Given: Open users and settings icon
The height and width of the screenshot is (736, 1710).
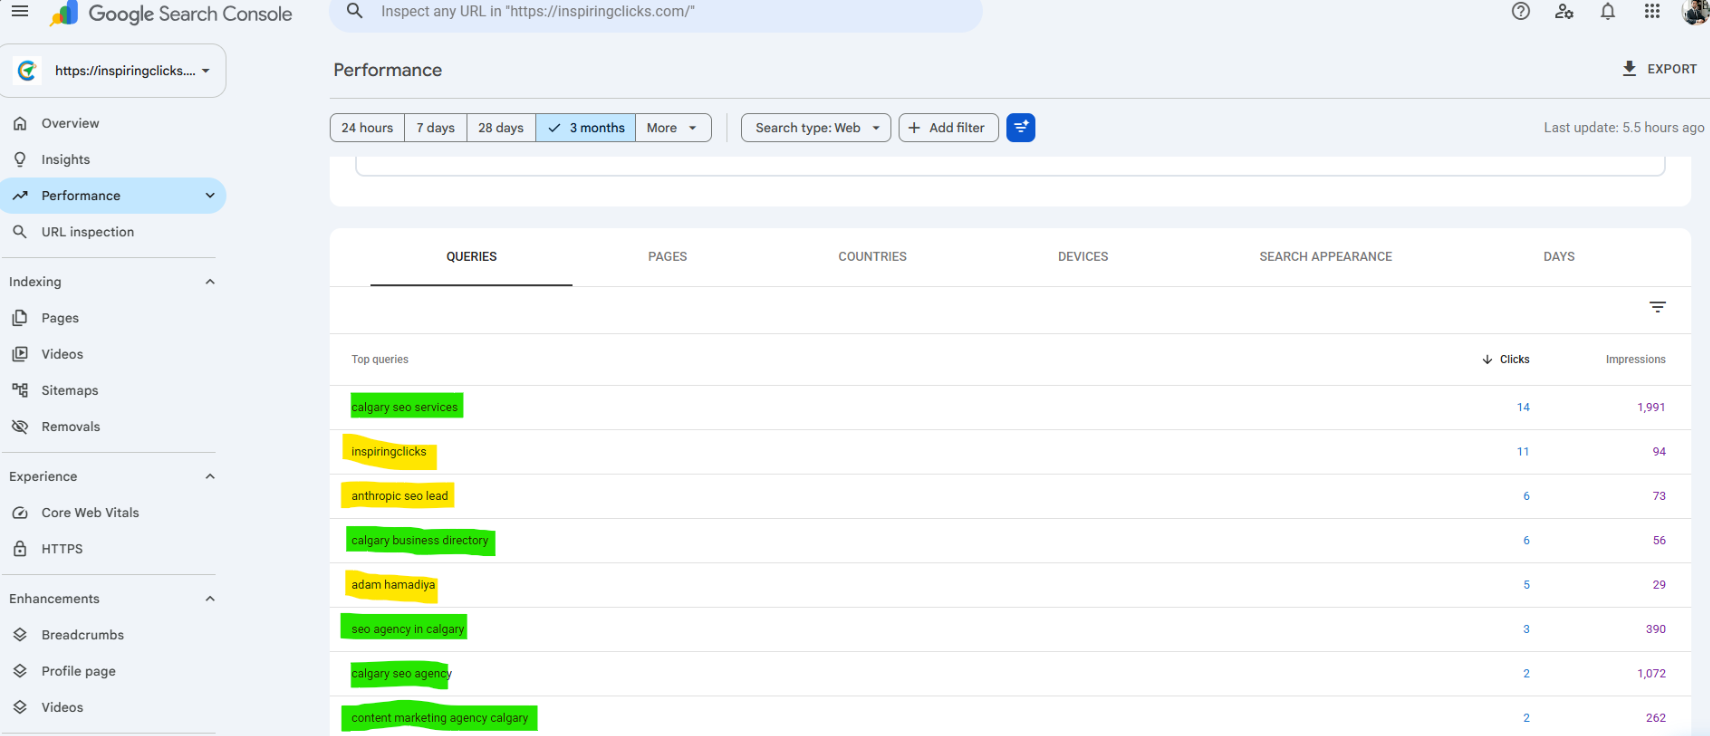Looking at the screenshot, I should tap(1564, 12).
